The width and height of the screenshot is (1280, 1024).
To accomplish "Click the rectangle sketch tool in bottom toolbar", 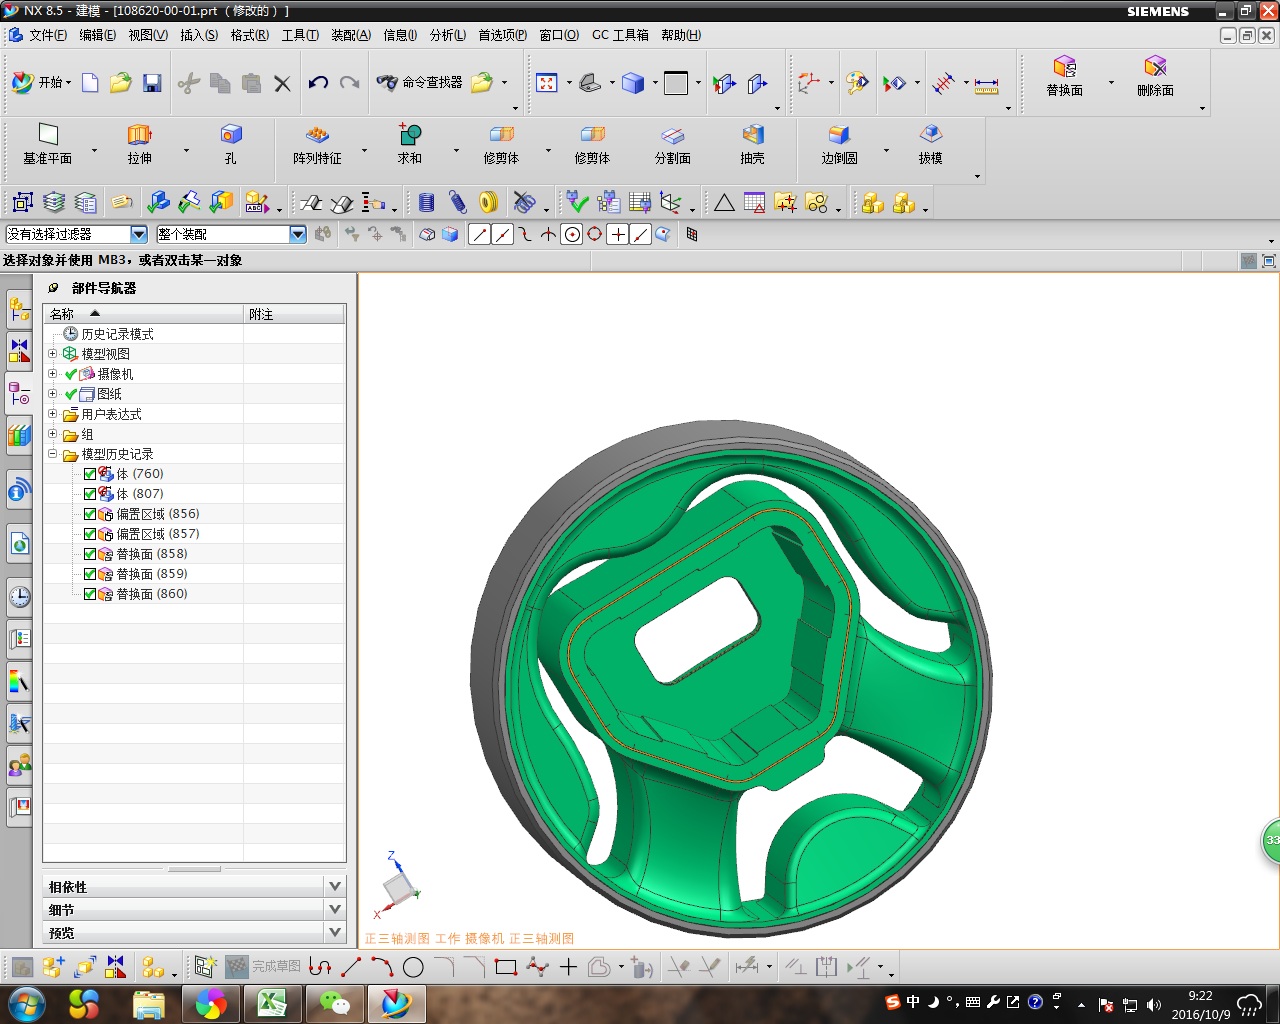I will 506,967.
